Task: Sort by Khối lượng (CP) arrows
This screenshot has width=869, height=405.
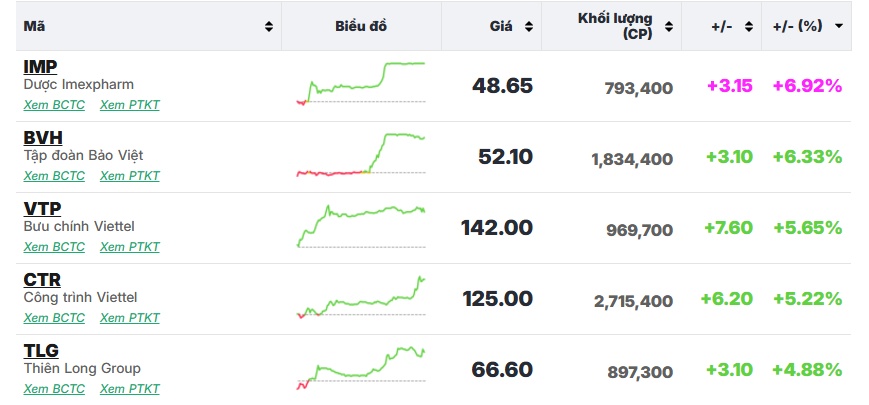Action: click(x=669, y=27)
